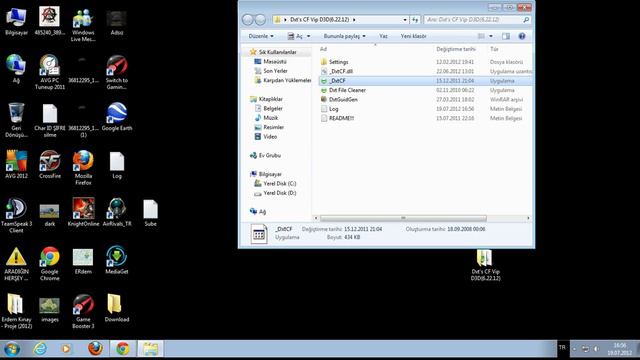Select the DvtGuidGen WinRAR archive
This screenshot has width=640, height=360.
[x=425, y=99]
